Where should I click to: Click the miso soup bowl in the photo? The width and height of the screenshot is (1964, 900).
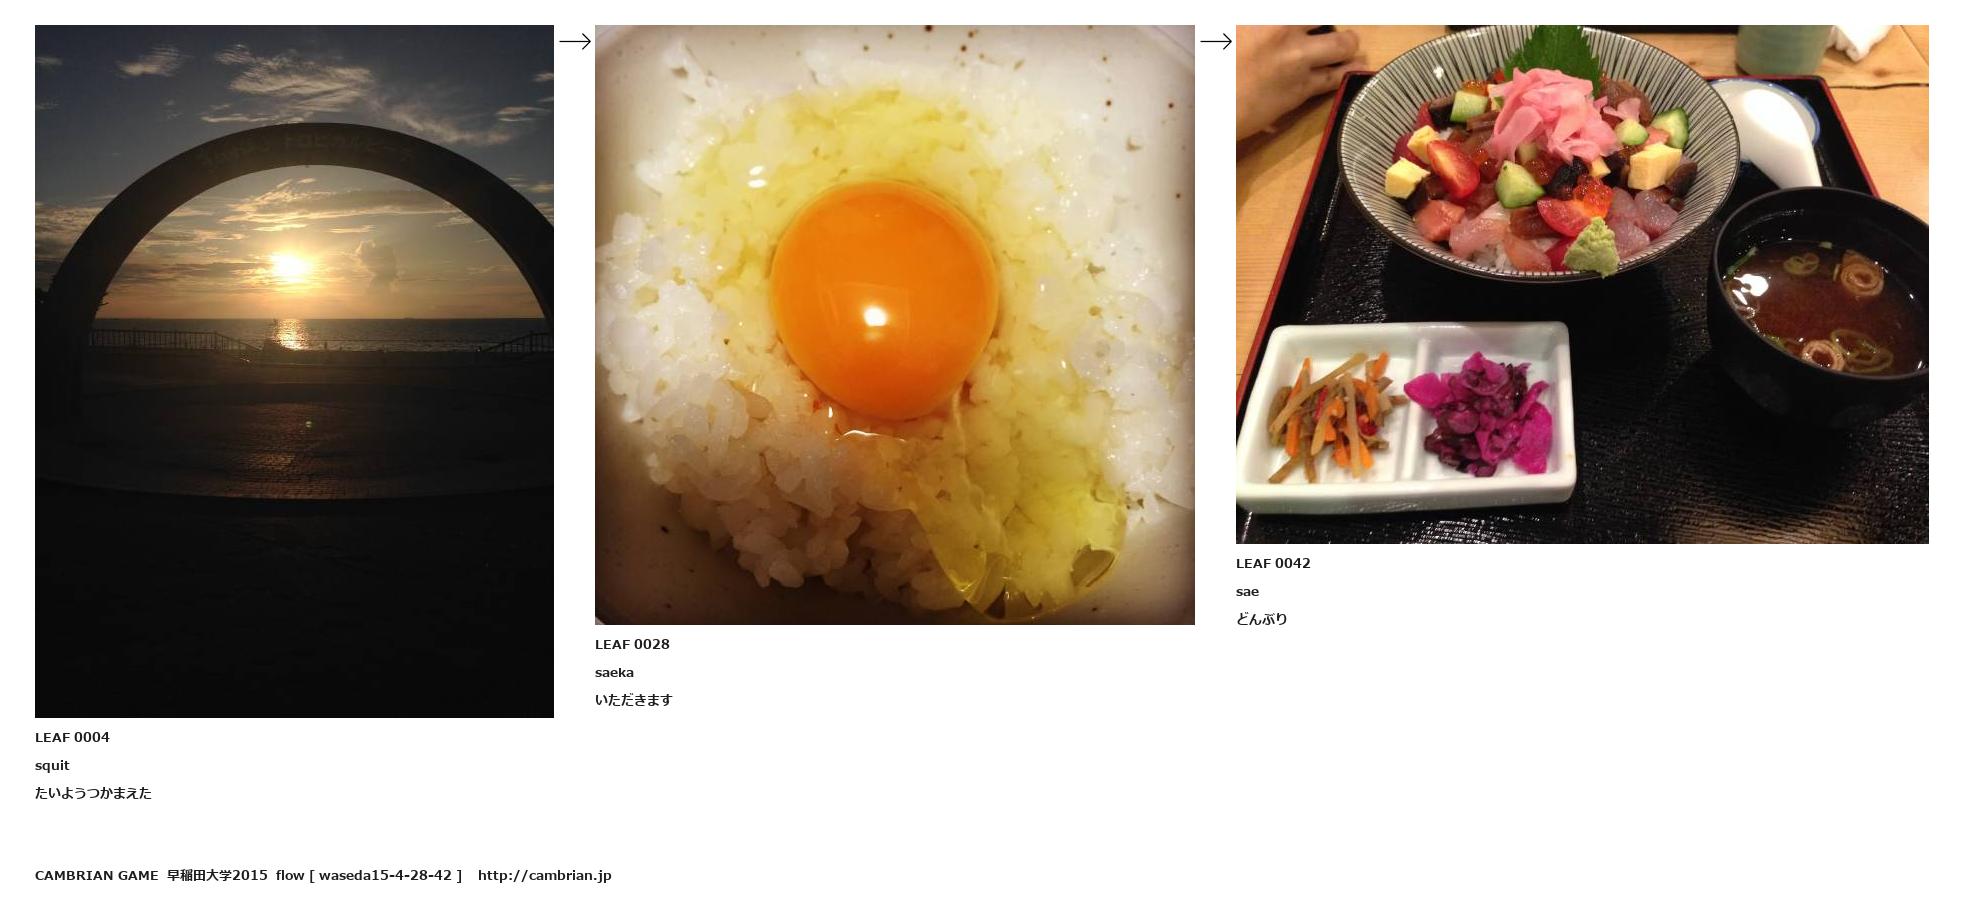[1820, 305]
